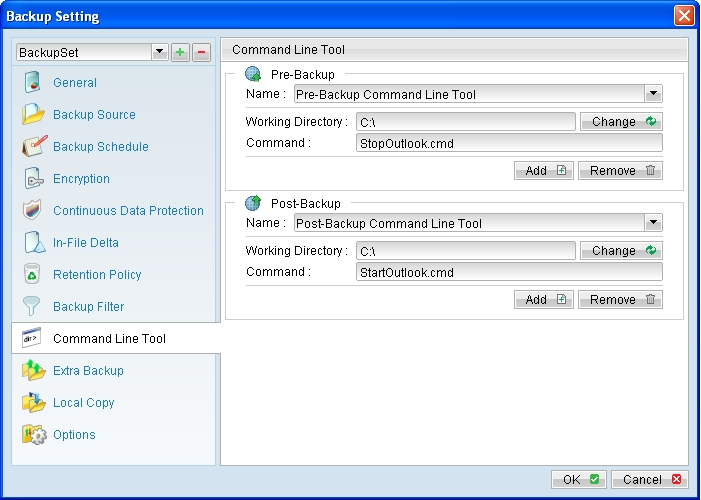Select the Options gear icon
Image resolution: width=701 pixels, height=500 pixels.
point(34,434)
